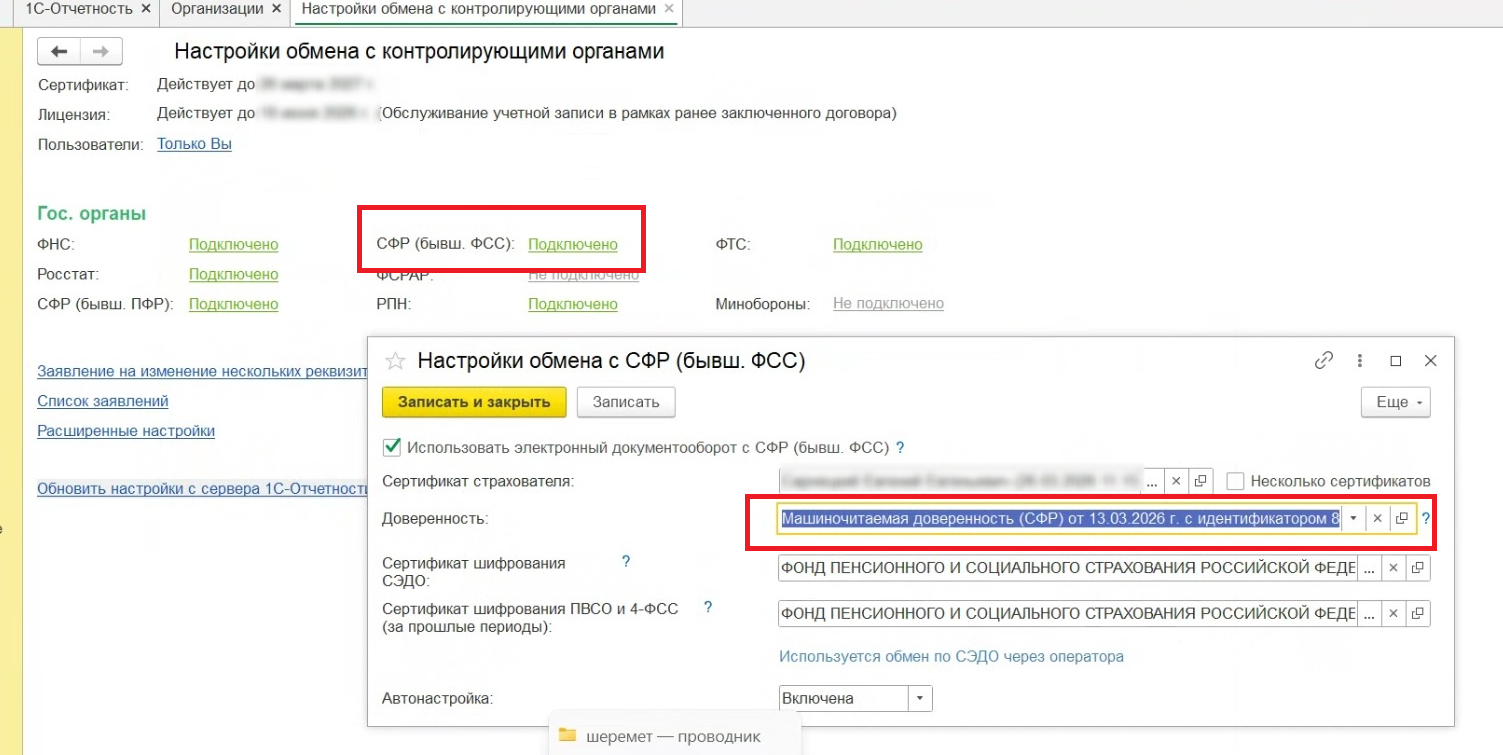Click the Сертификат шифрования СЭДО input field
This screenshot has width=1503, height=755.
(x=1067, y=568)
